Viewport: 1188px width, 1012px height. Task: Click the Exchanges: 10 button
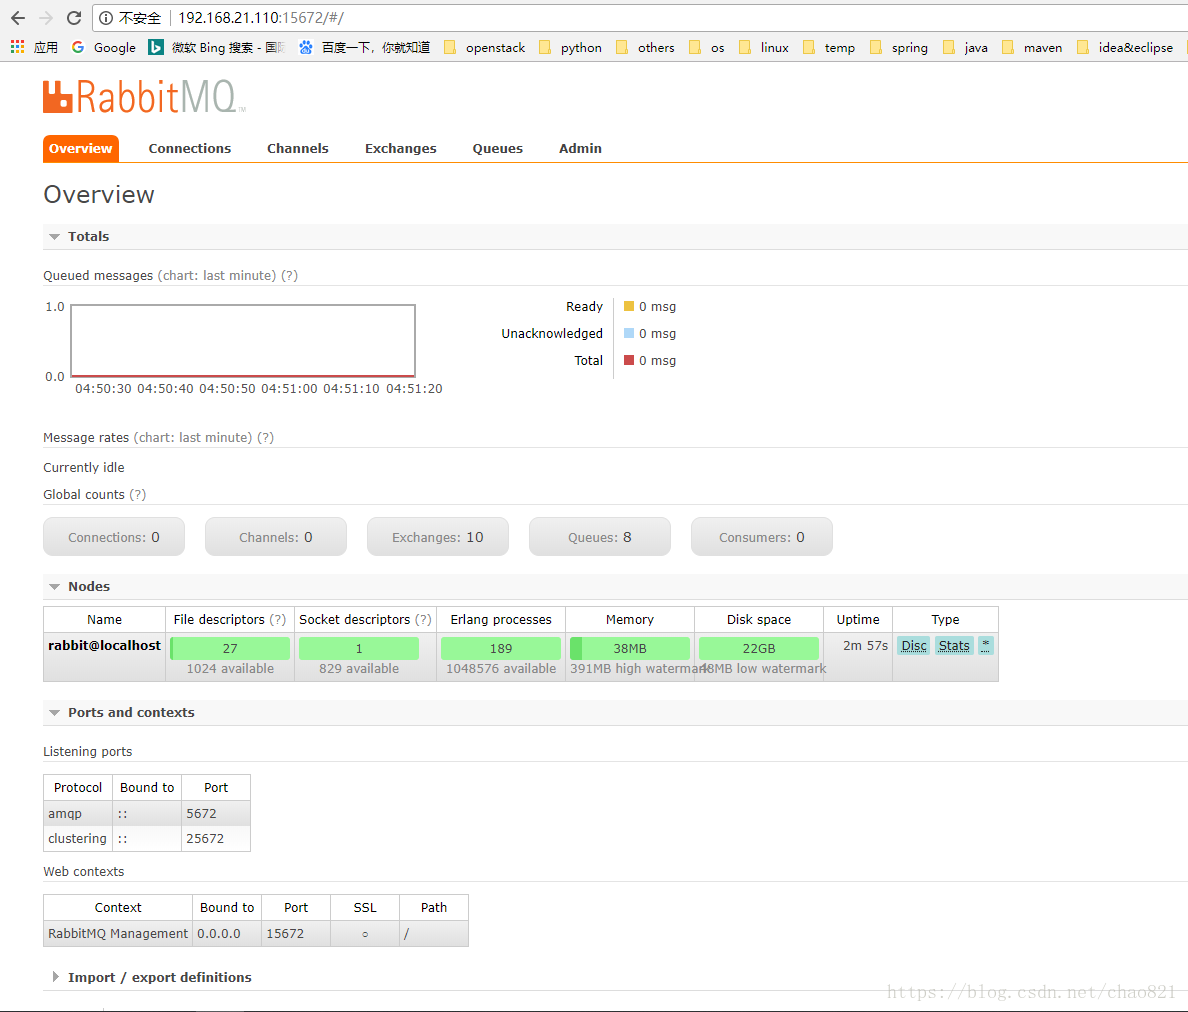(x=438, y=537)
